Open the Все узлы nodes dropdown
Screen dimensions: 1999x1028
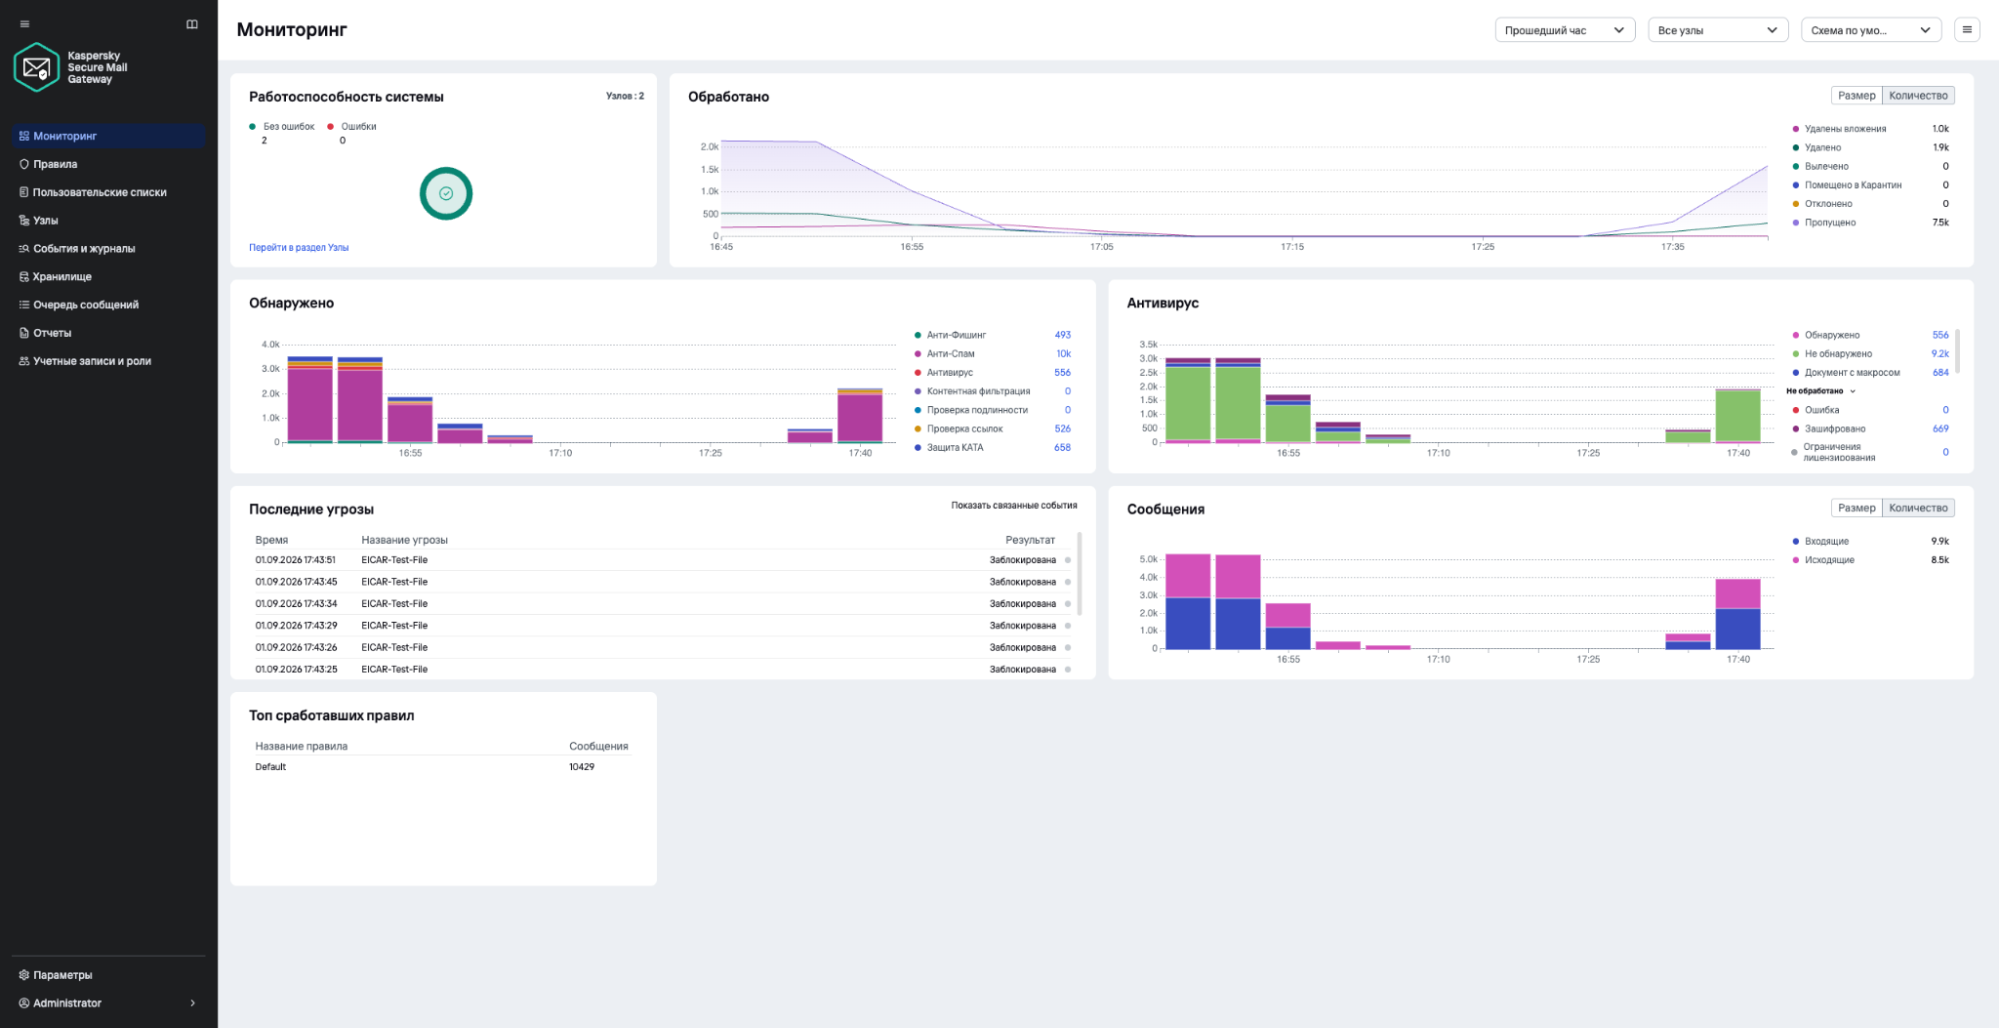coord(1718,30)
